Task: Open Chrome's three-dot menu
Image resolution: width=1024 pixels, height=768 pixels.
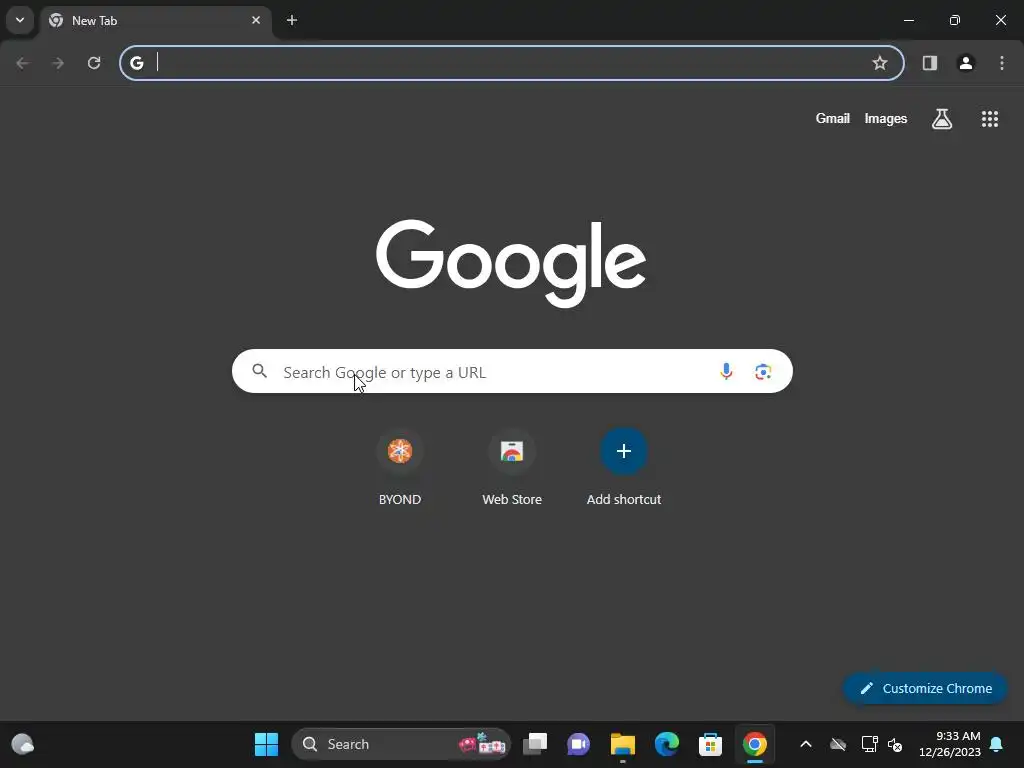Action: (1002, 63)
